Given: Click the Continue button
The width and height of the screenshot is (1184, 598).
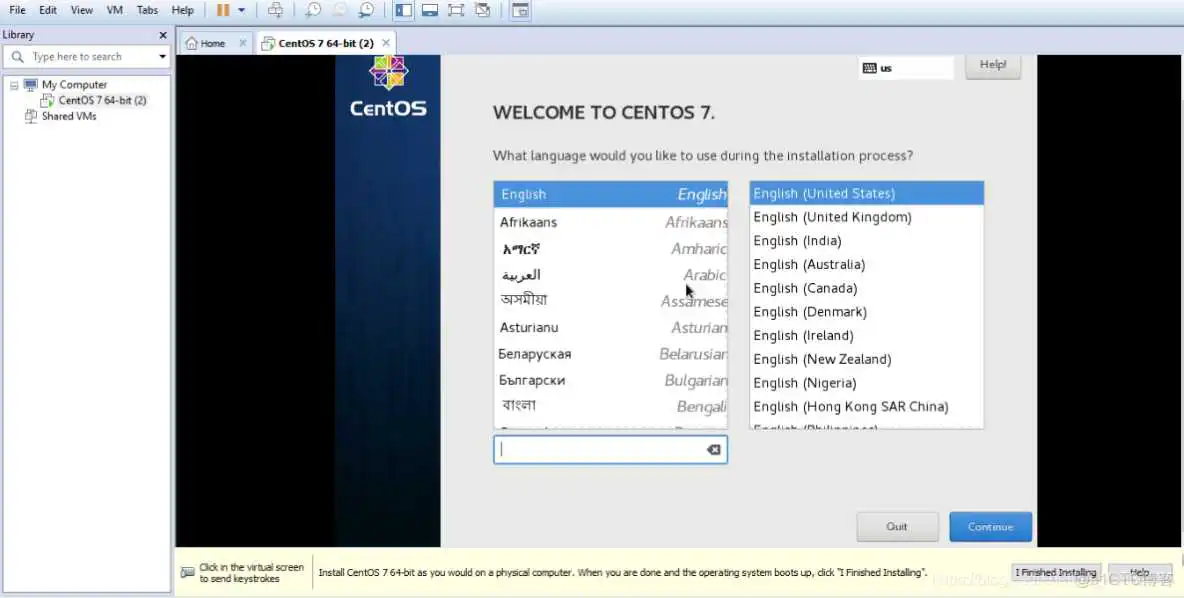Looking at the screenshot, I should [x=990, y=527].
